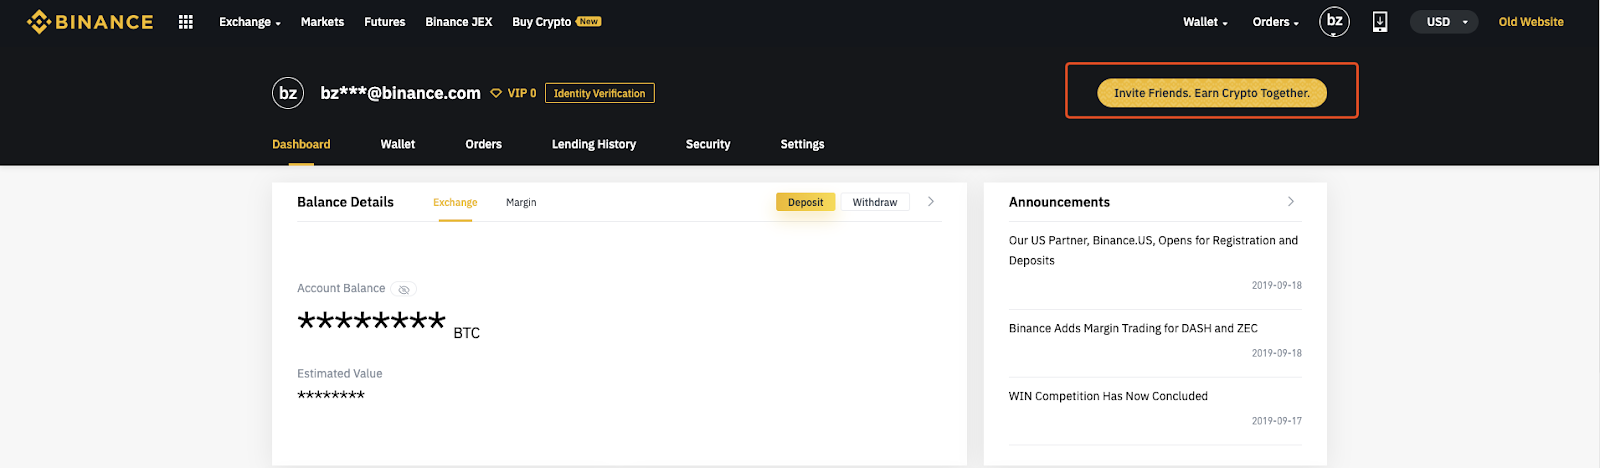The height and width of the screenshot is (468, 1600).
Task: Click the Binance logo
Action: click(x=90, y=22)
